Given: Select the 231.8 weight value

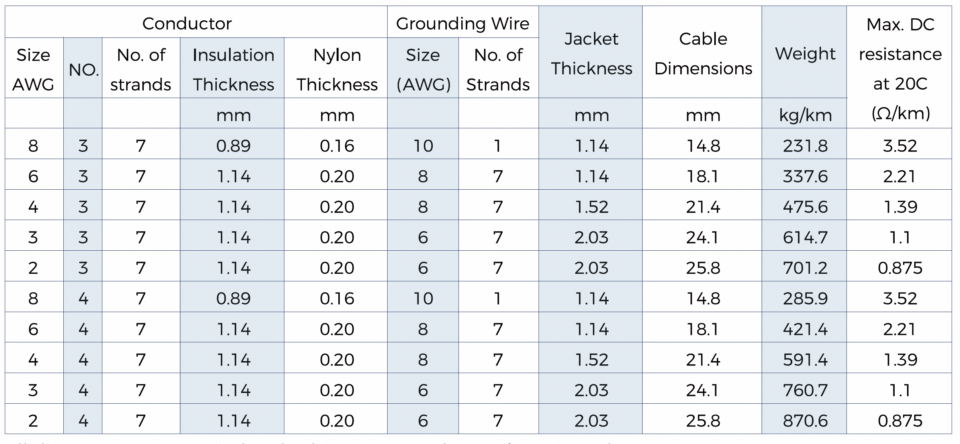Looking at the screenshot, I should (x=804, y=146).
